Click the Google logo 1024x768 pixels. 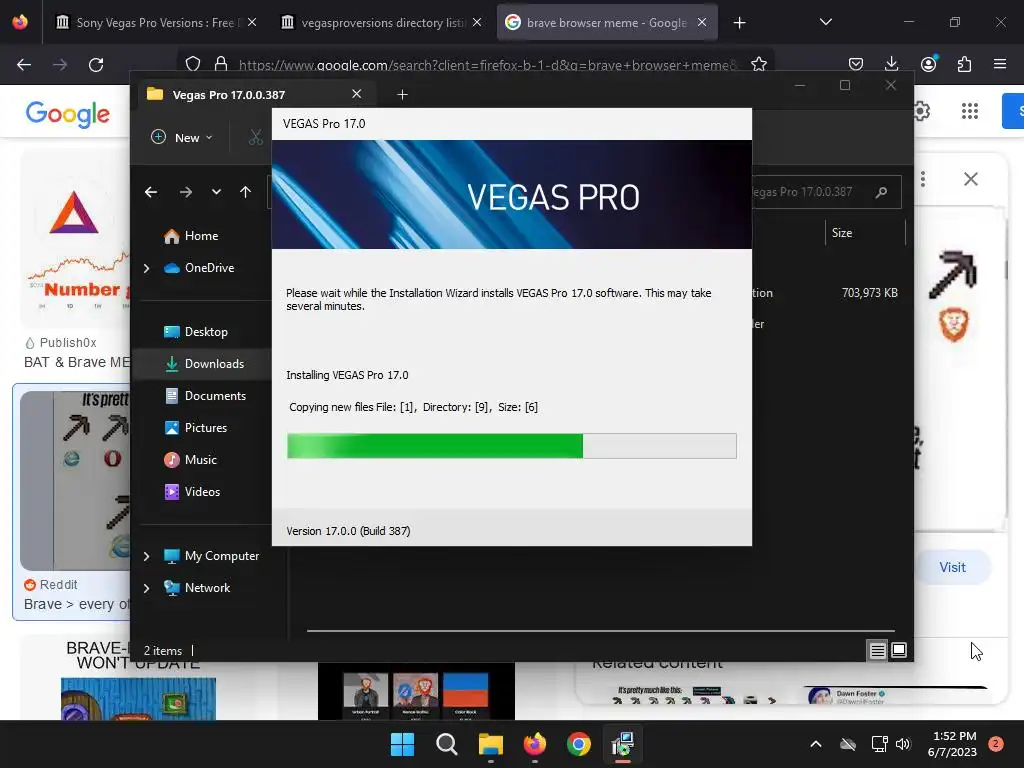(67, 114)
